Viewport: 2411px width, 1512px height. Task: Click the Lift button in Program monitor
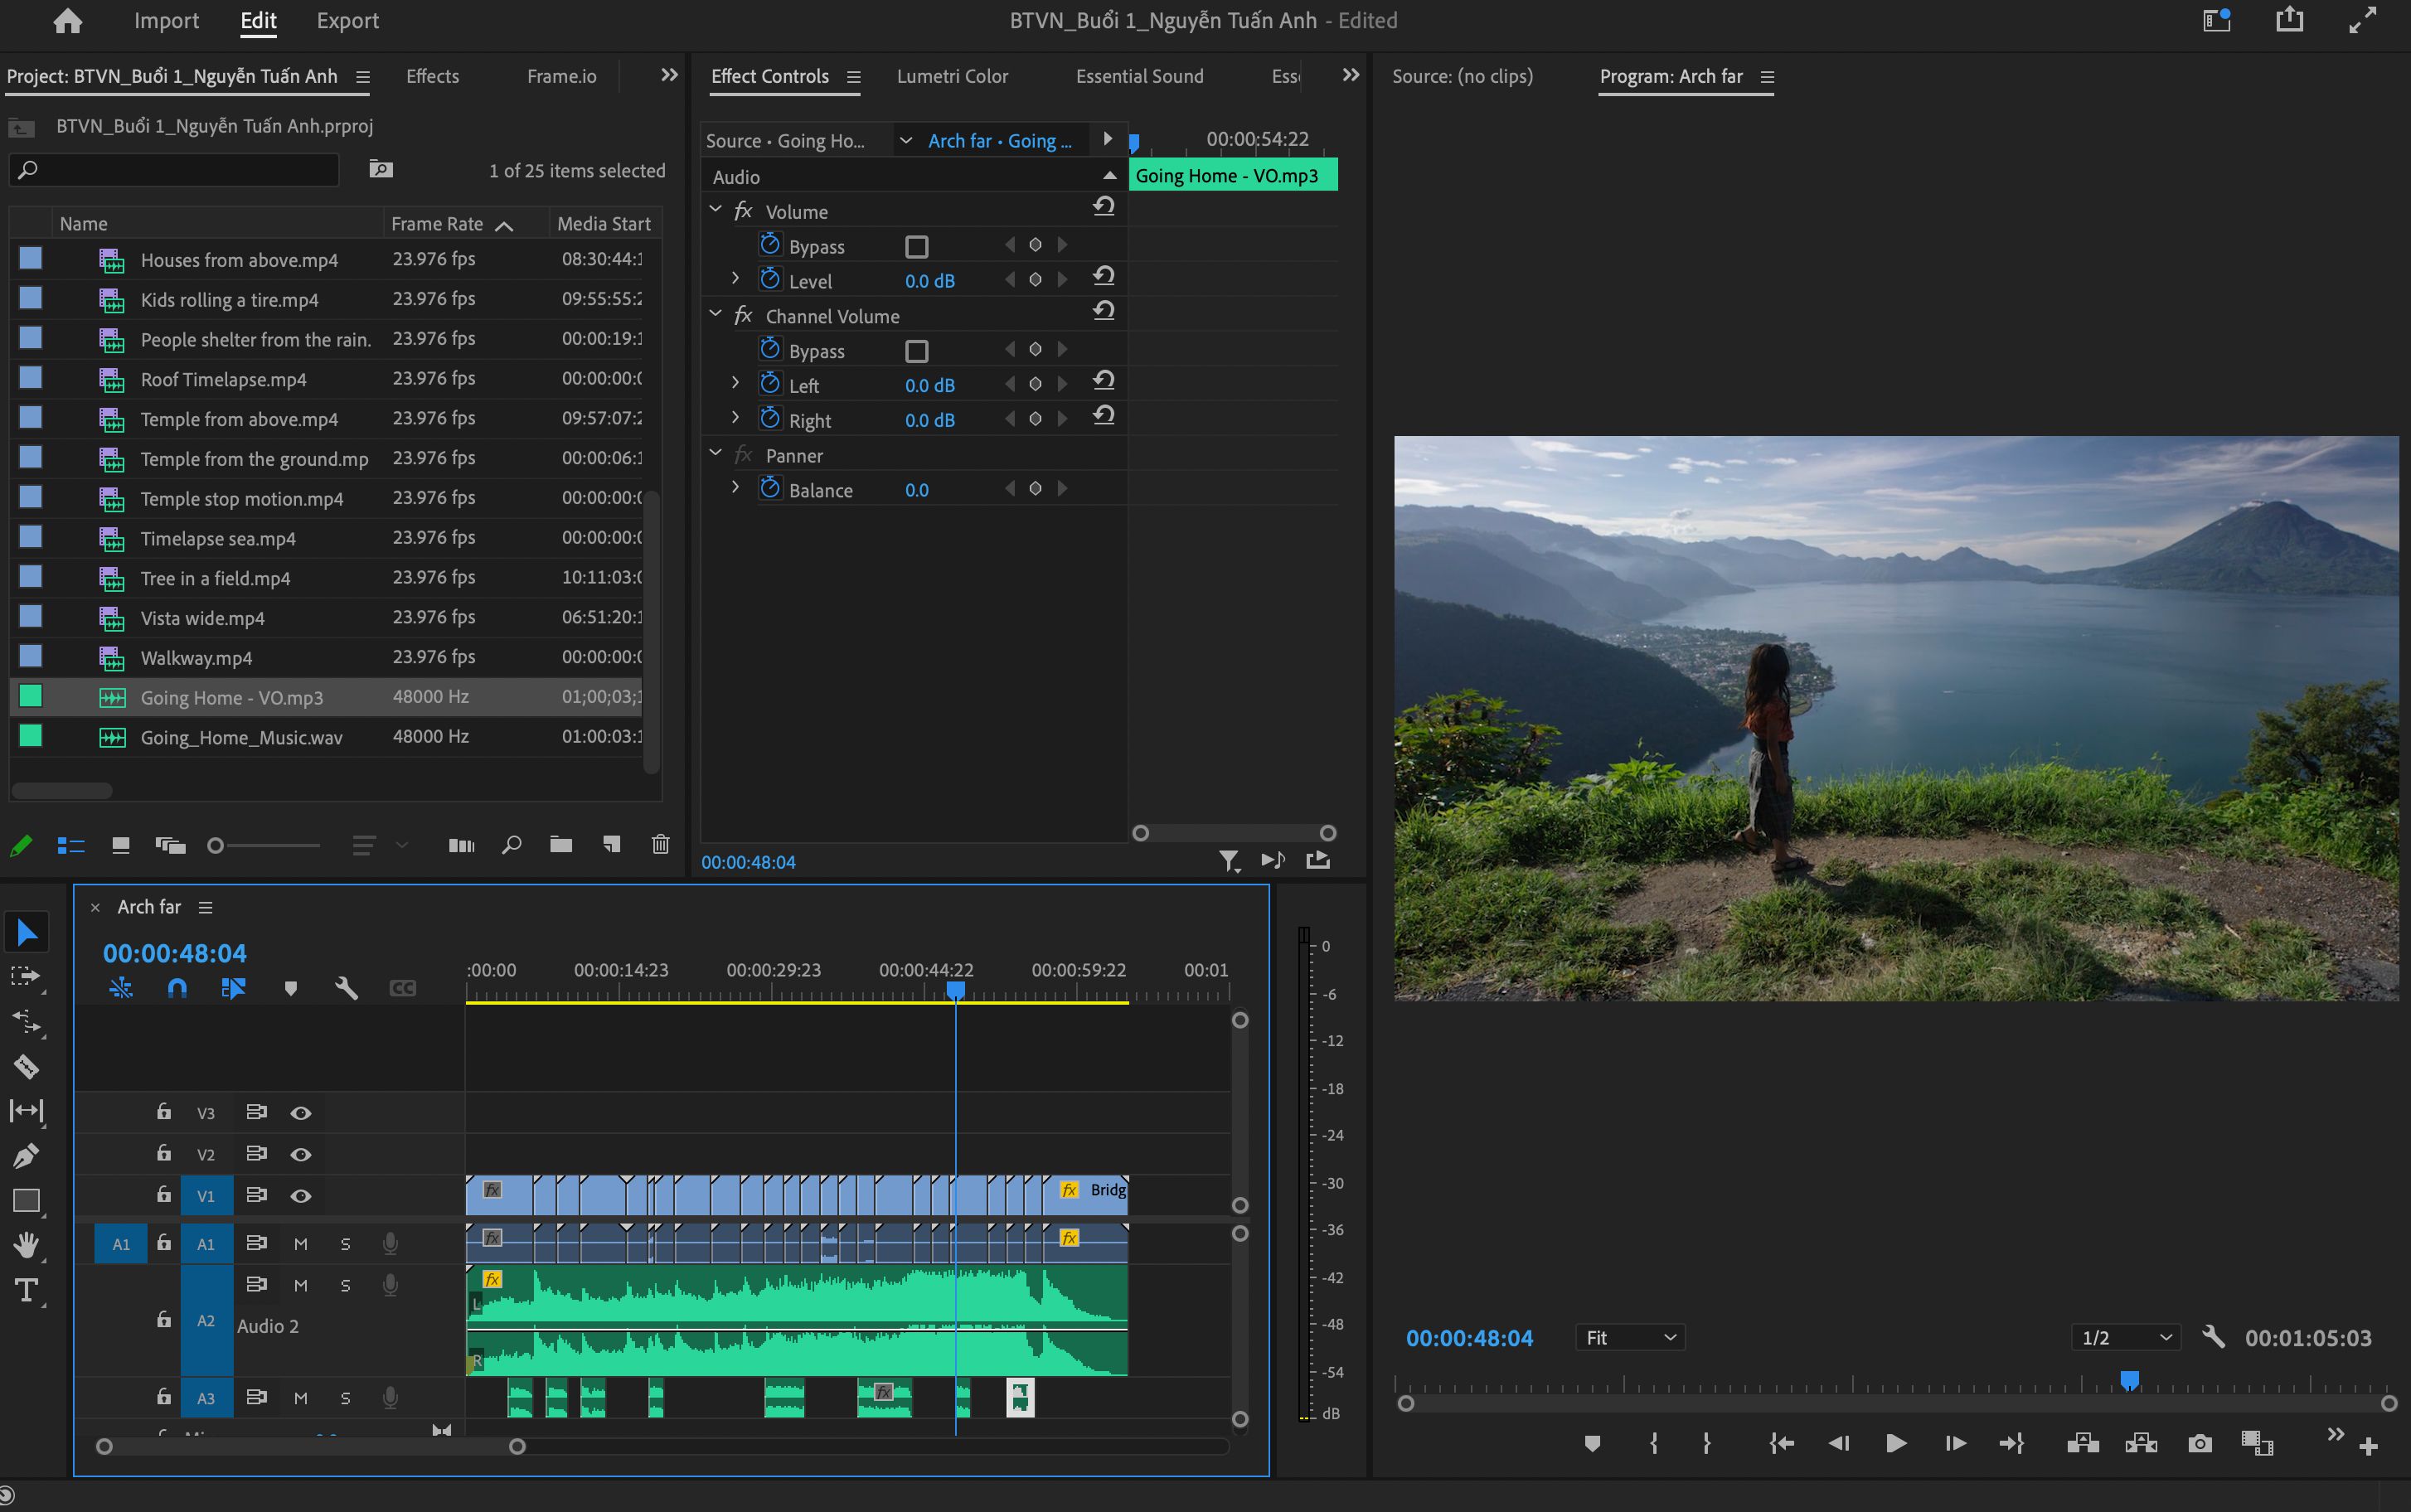point(2083,1443)
